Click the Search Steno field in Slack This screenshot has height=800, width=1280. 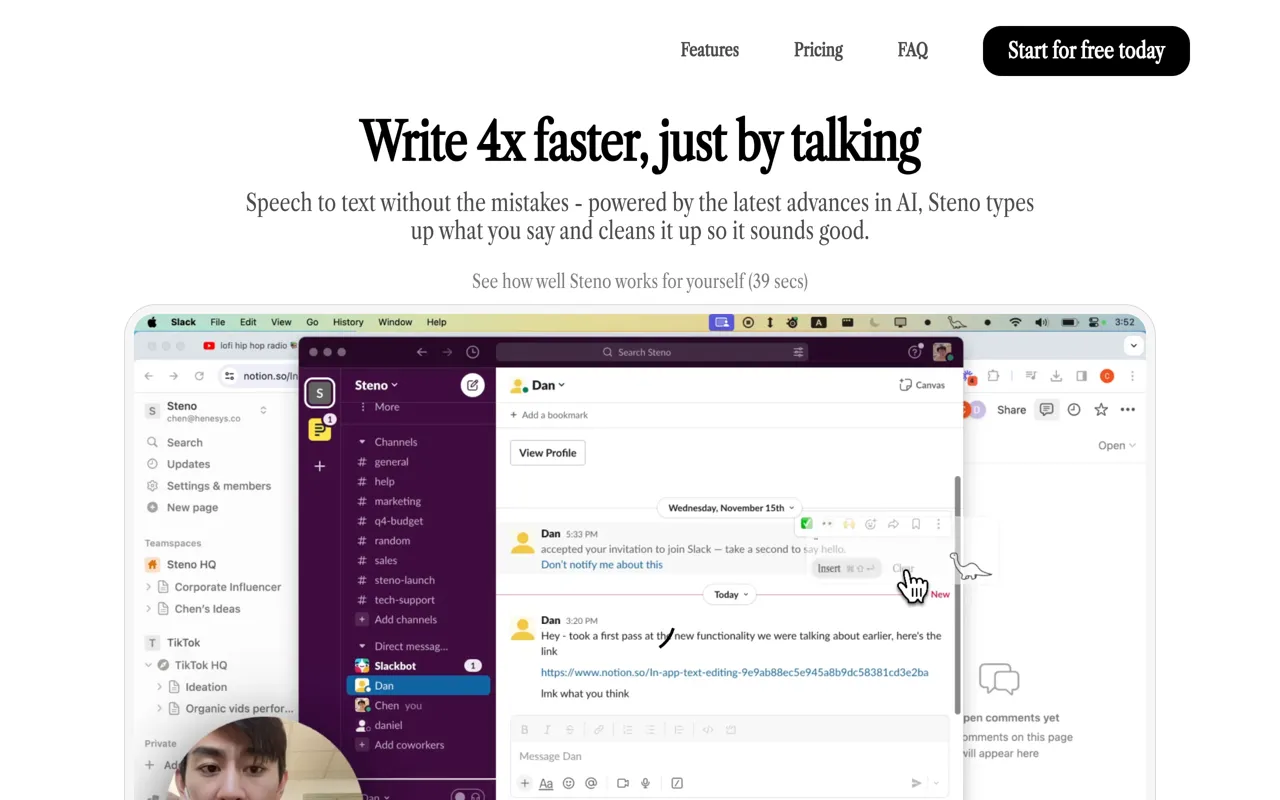point(652,352)
